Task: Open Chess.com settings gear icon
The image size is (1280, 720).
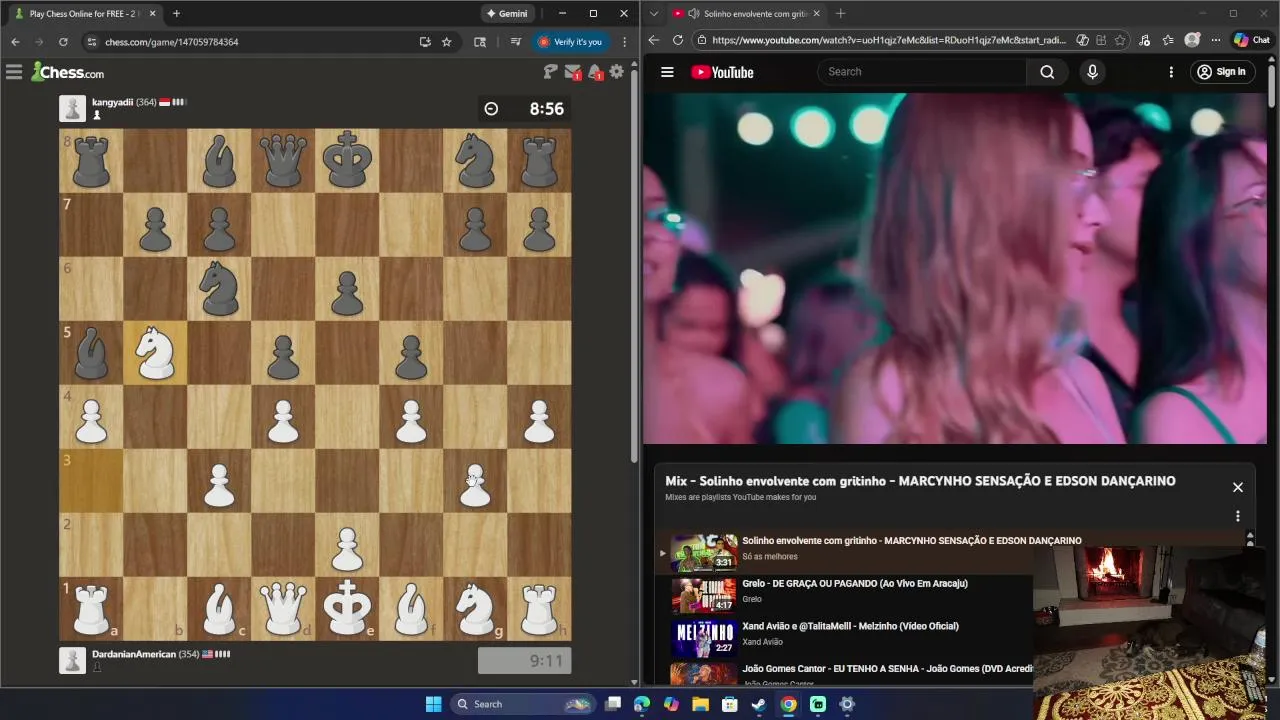Action: (x=617, y=71)
